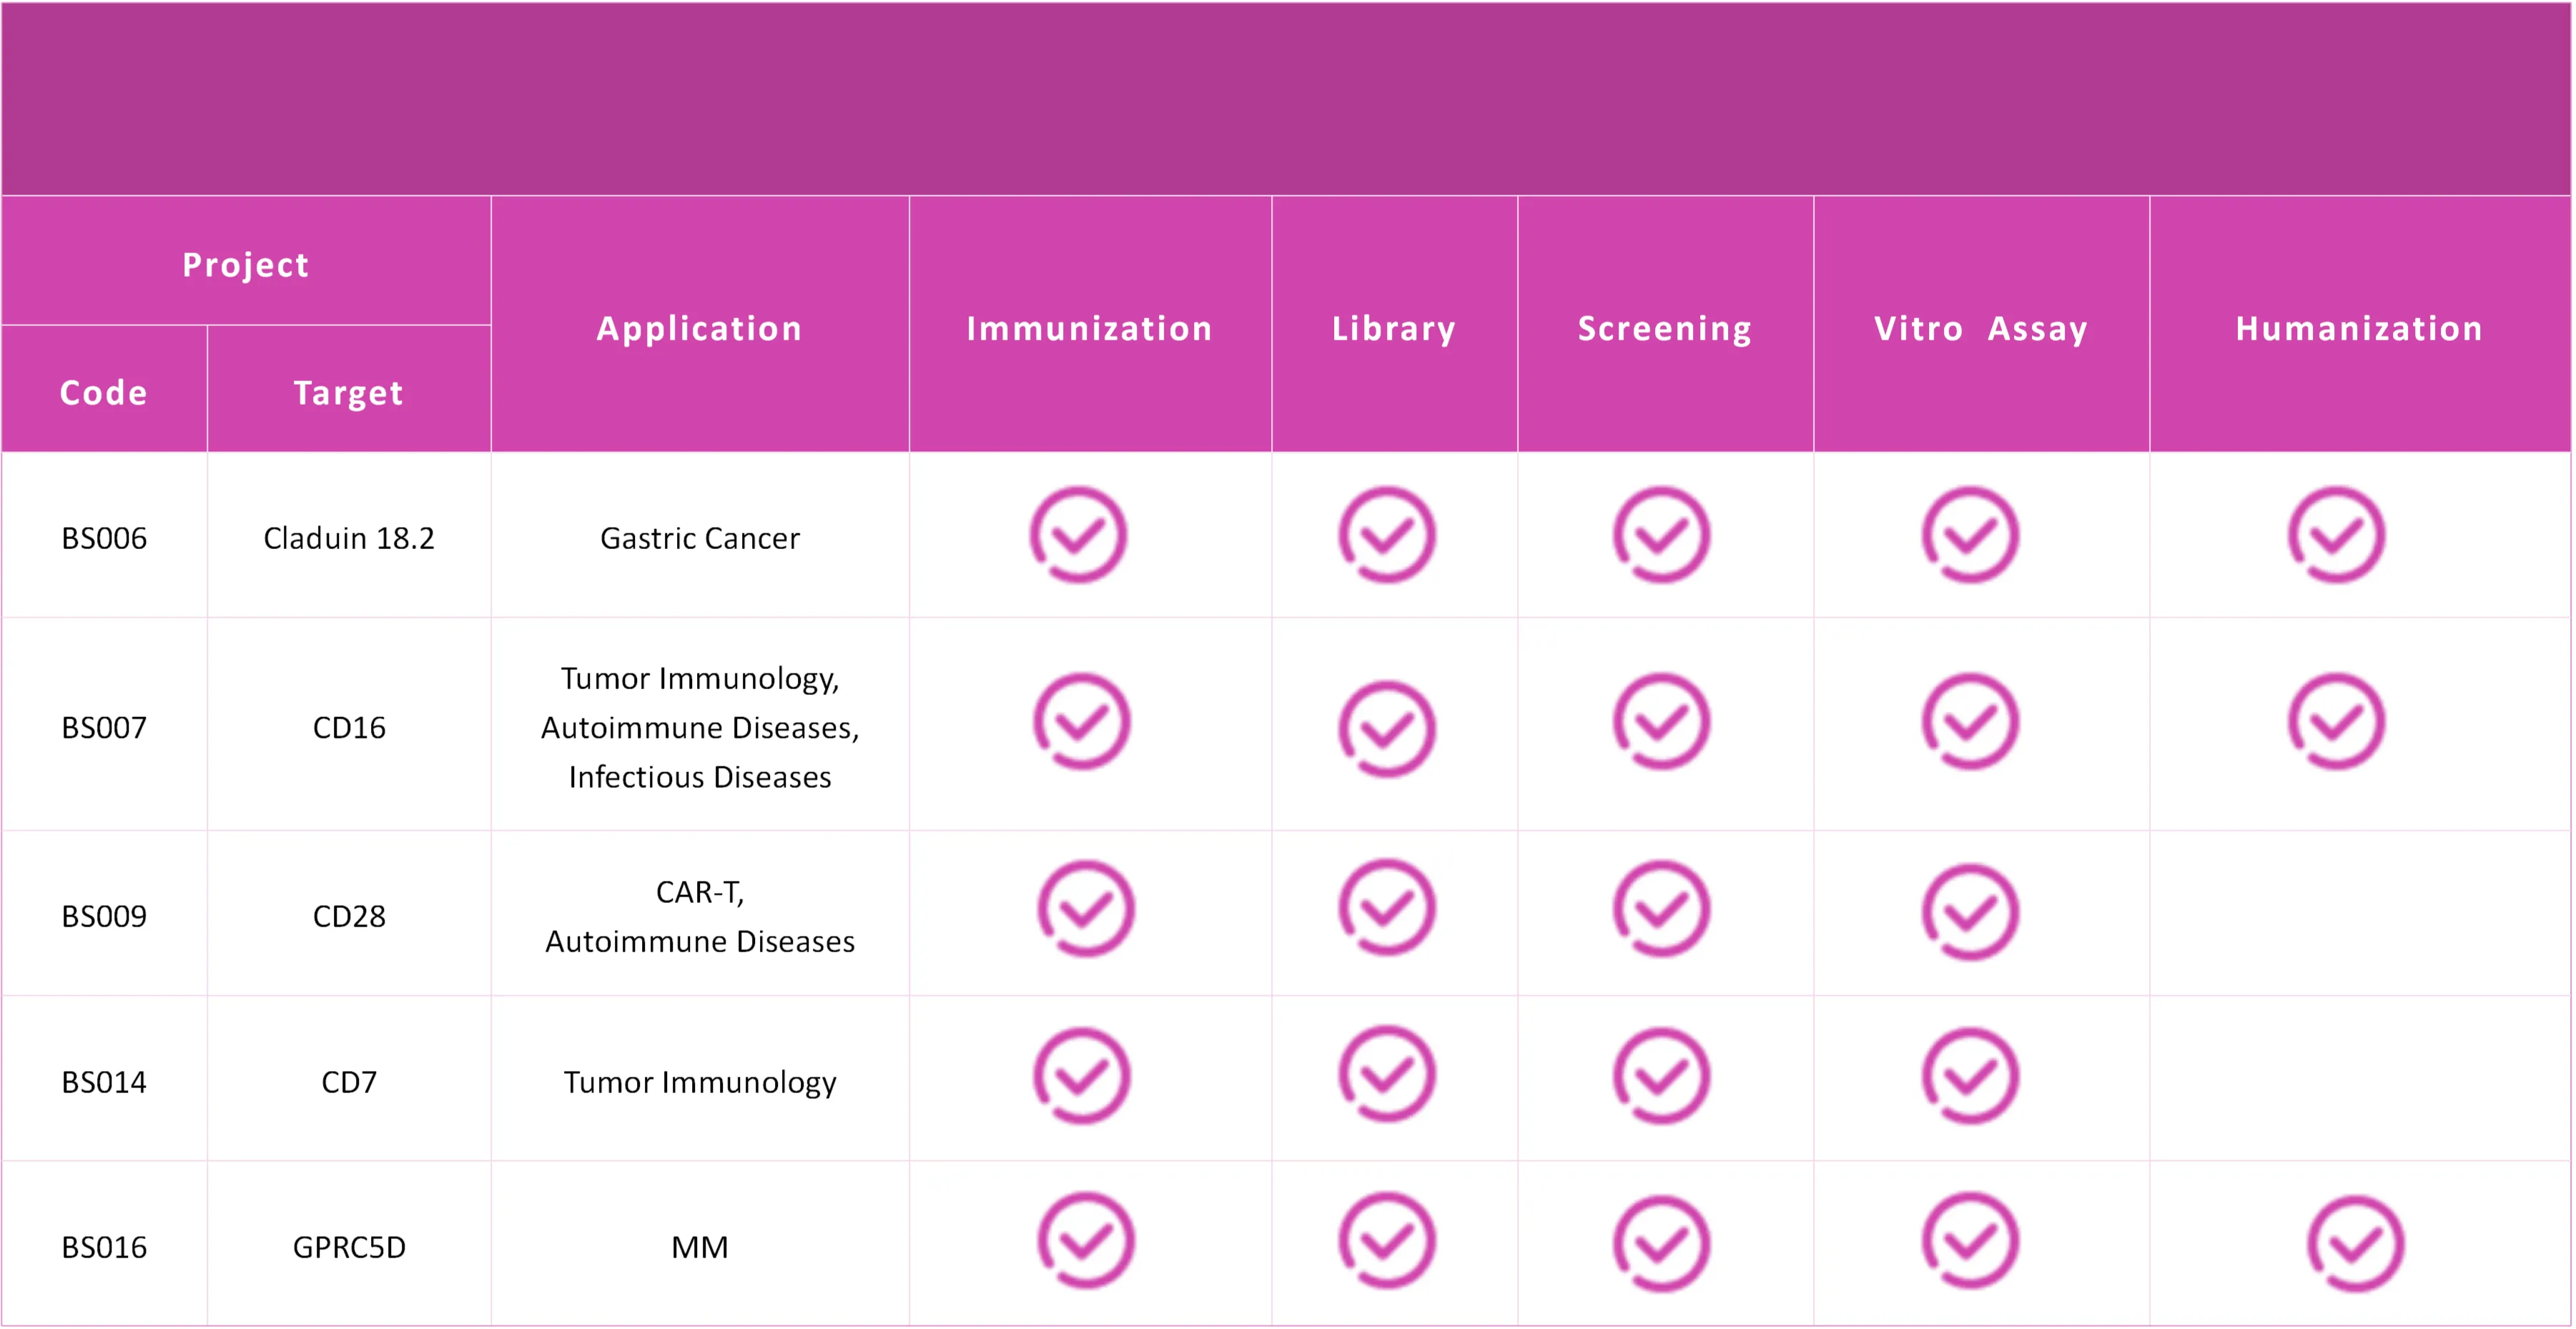Click BS009 Screening checkmark icon
Screen dimensions: 2576x1329
click(x=1661, y=909)
